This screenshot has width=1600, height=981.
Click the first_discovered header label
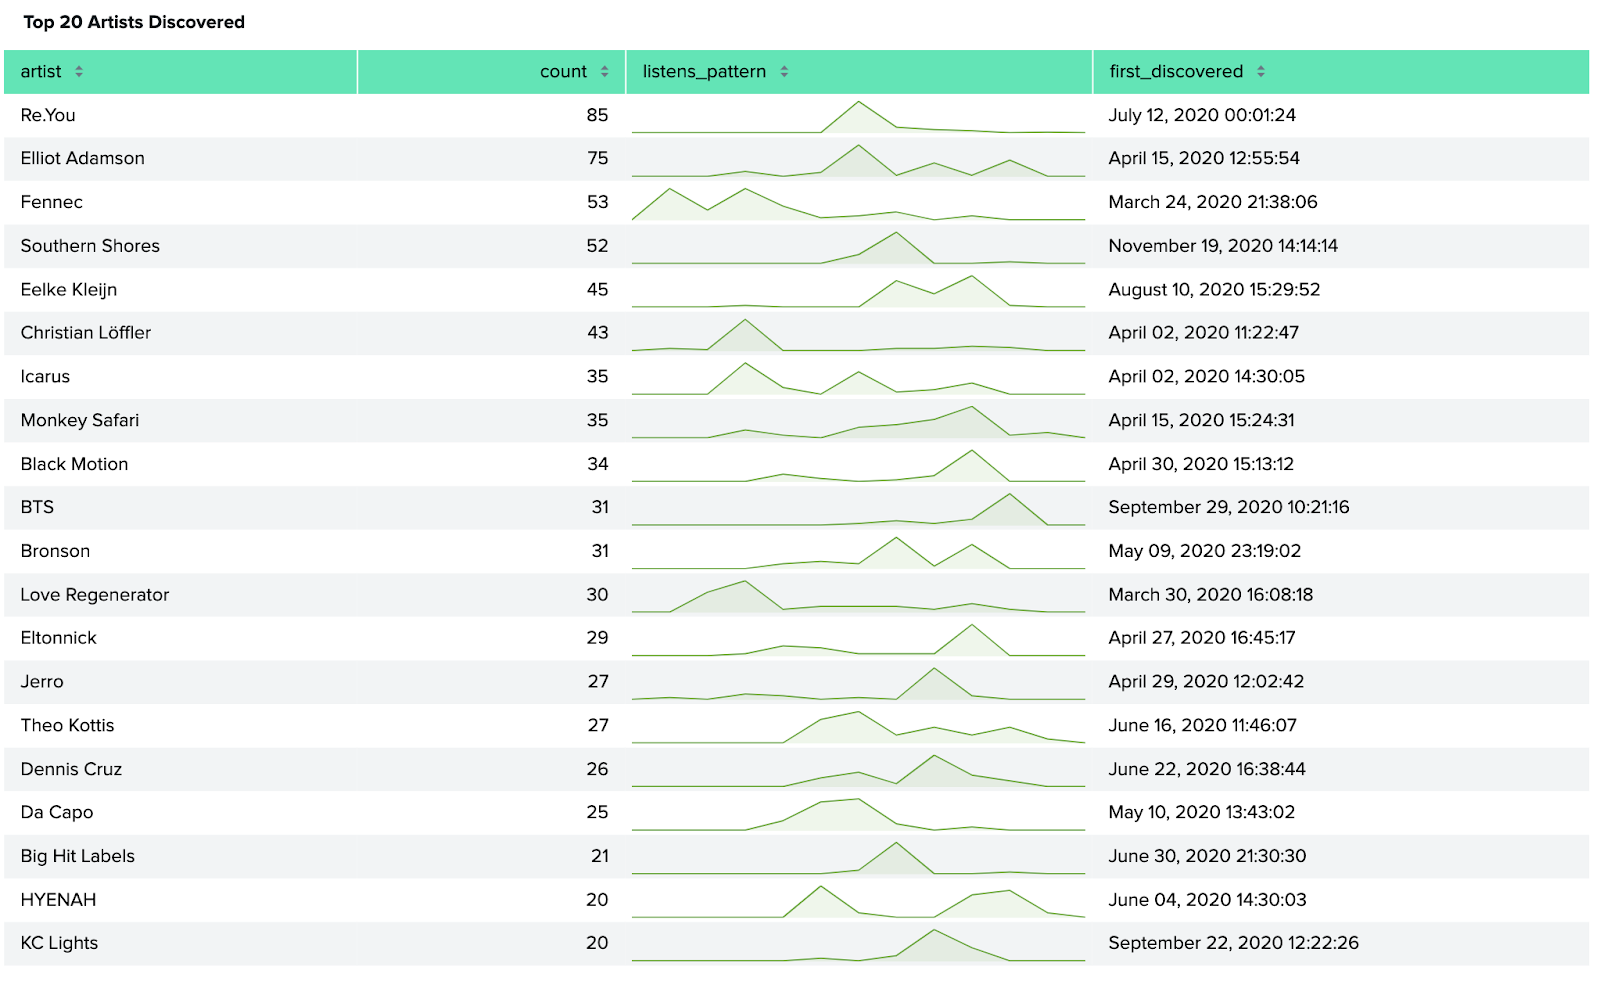click(1176, 72)
